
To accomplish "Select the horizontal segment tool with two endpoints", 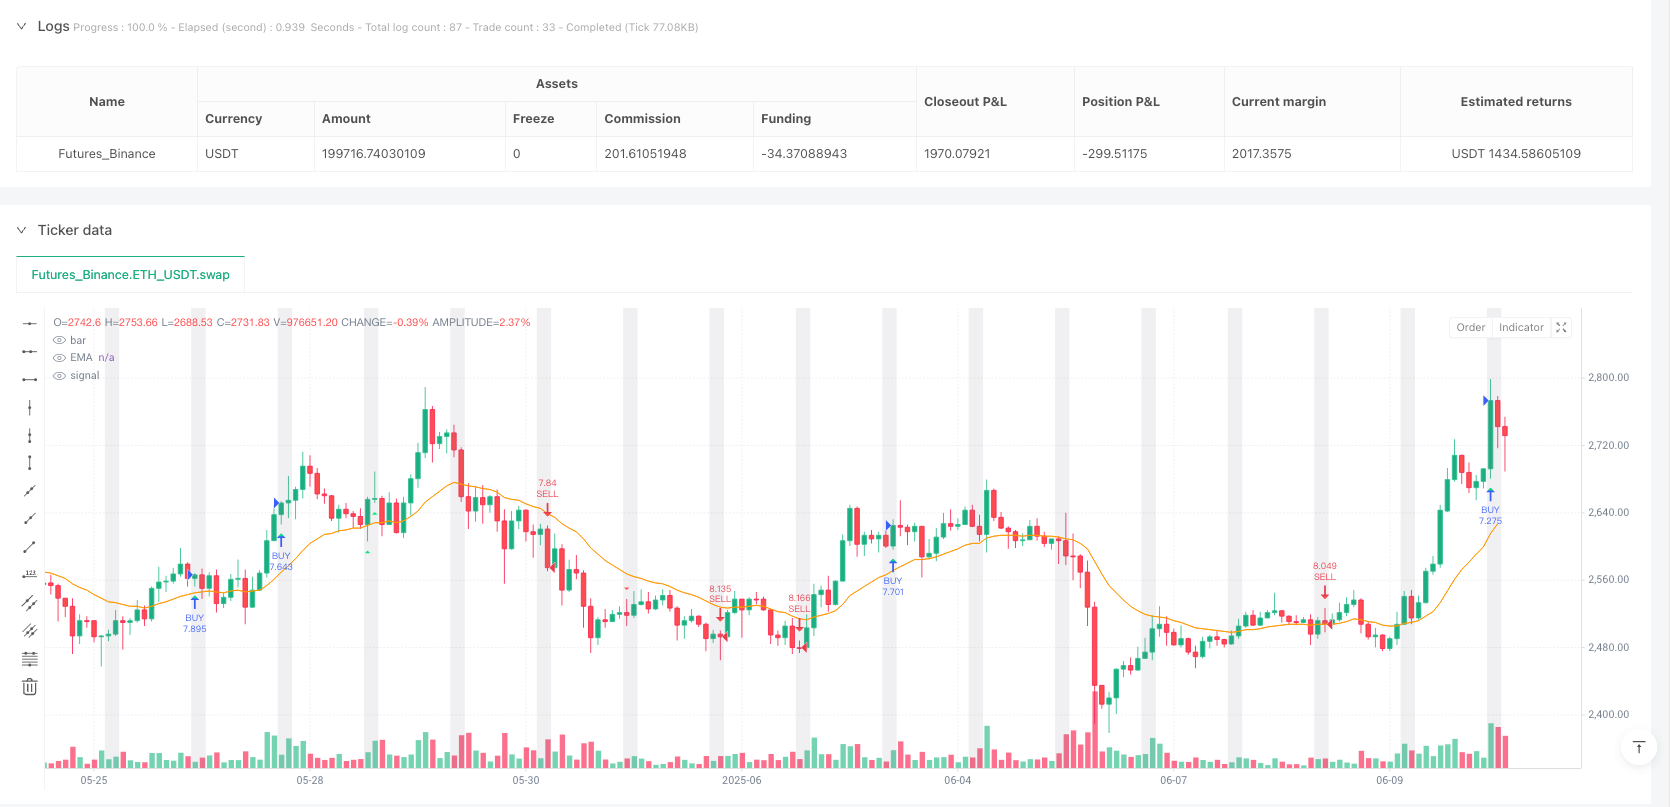I will 30,379.
